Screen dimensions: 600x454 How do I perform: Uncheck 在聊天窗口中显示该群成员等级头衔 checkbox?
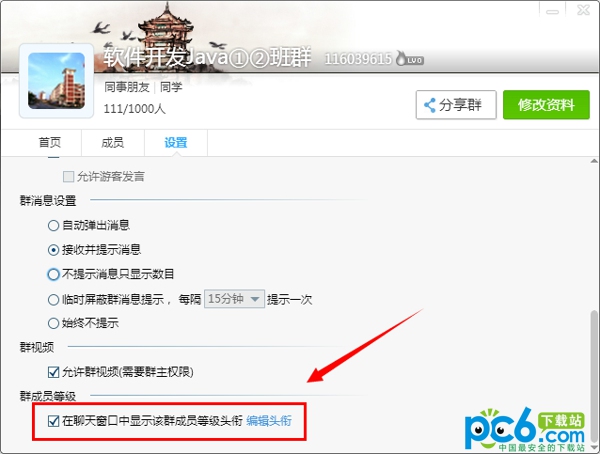(53, 421)
